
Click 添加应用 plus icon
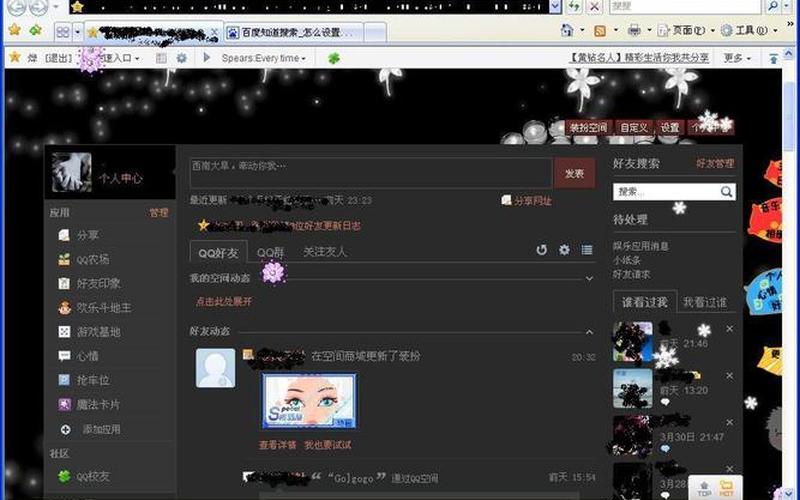coord(65,430)
